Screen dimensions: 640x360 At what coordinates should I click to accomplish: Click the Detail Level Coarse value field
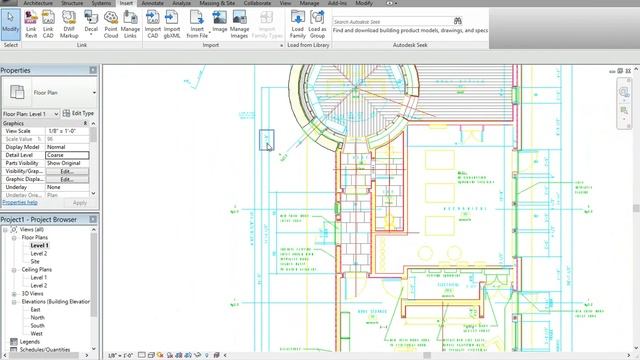tap(67, 155)
